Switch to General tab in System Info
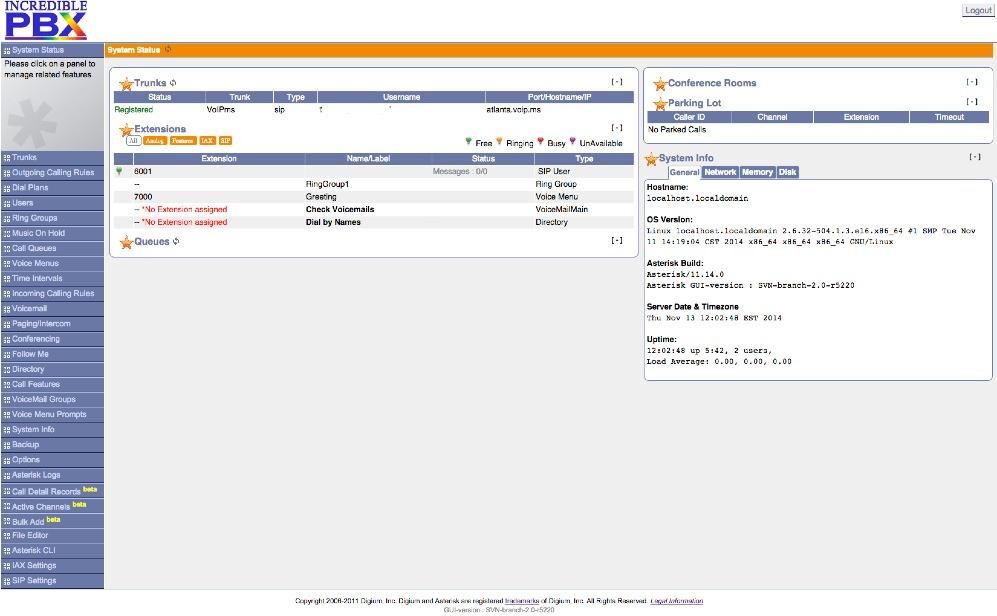 coord(684,172)
